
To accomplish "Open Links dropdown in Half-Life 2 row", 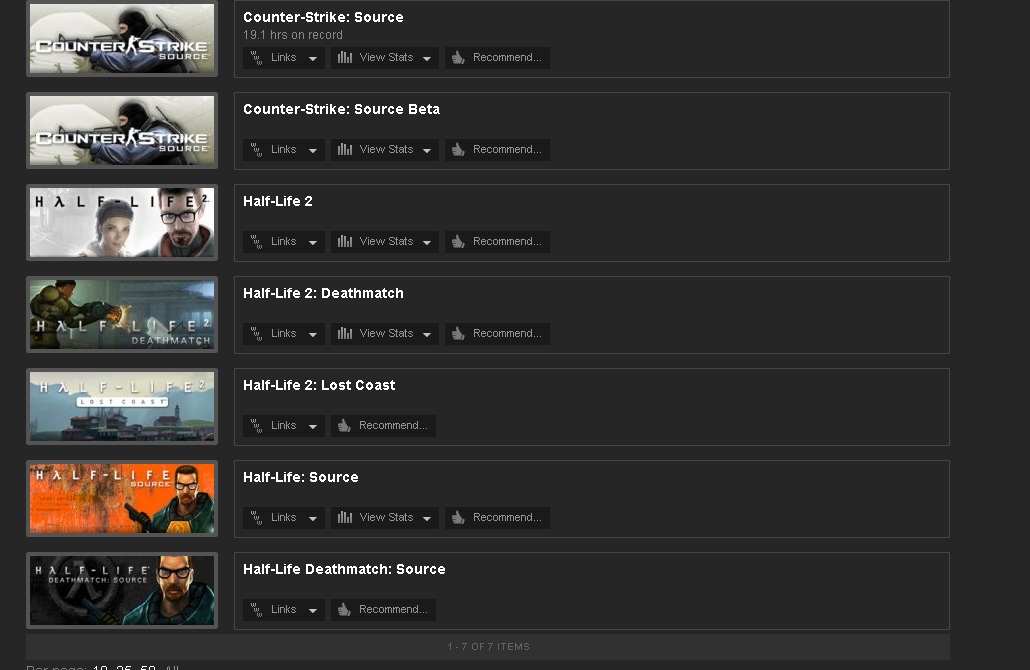I will (x=284, y=242).
